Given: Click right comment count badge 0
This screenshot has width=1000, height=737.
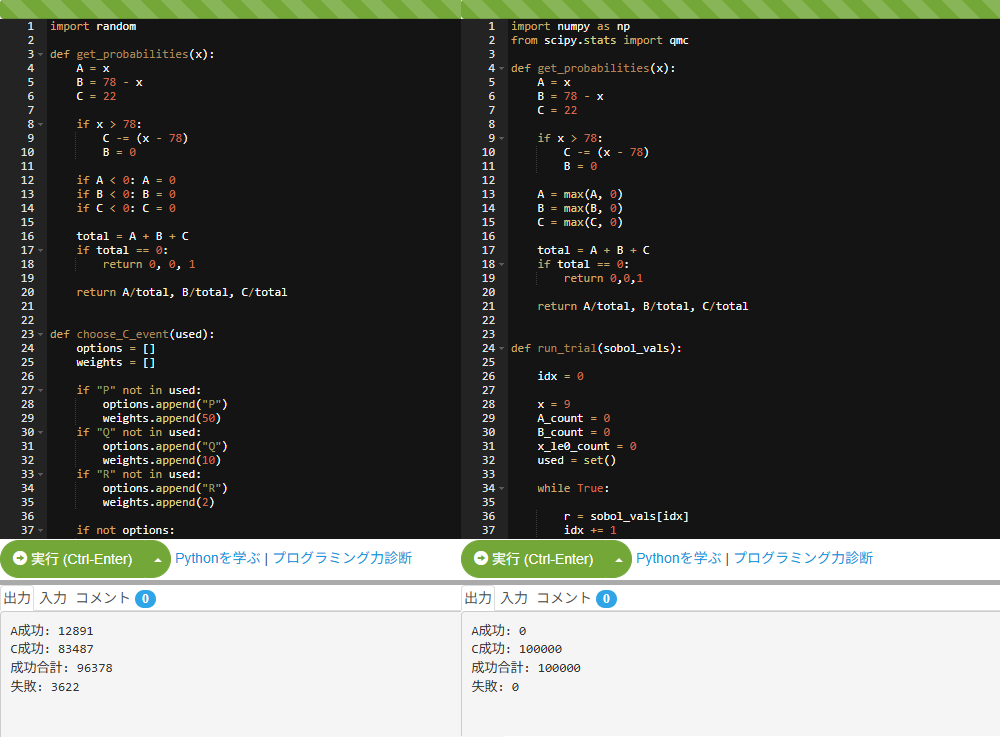Looking at the screenshot, I should 607,599.
